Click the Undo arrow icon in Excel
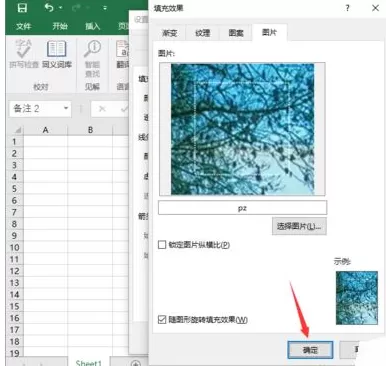The width and height of the screenshot is (386, 366). point(49,7)
